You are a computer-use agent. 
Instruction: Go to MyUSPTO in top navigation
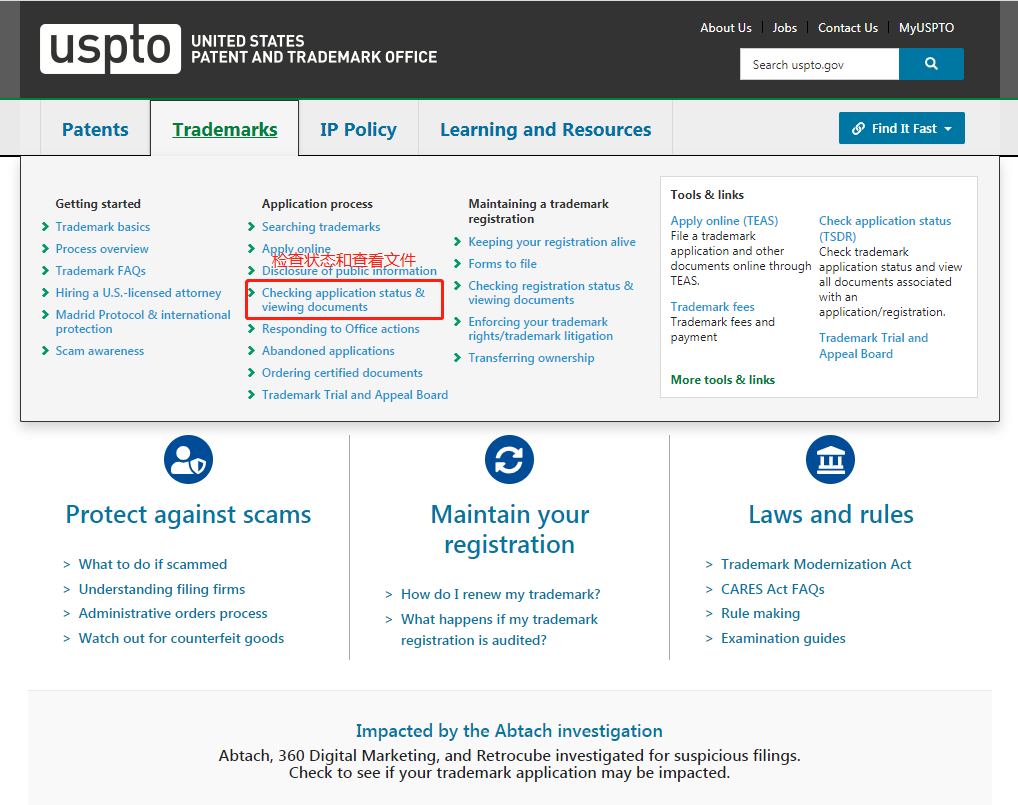(926, 28)
